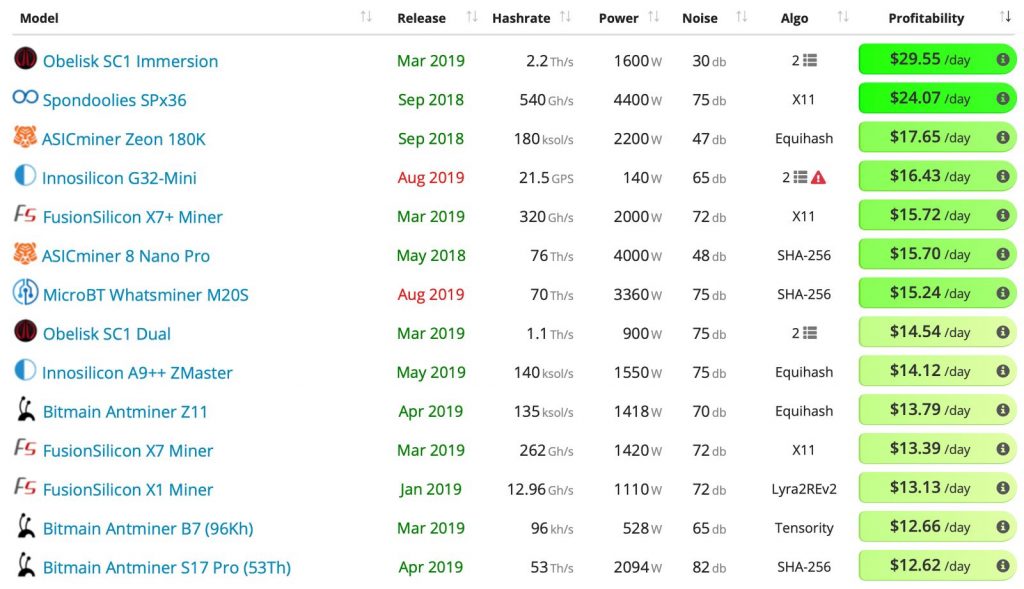The image size is (1024, 589).
Task: Click the $17.65/day profitability badge
Action: tap(936, 138)
